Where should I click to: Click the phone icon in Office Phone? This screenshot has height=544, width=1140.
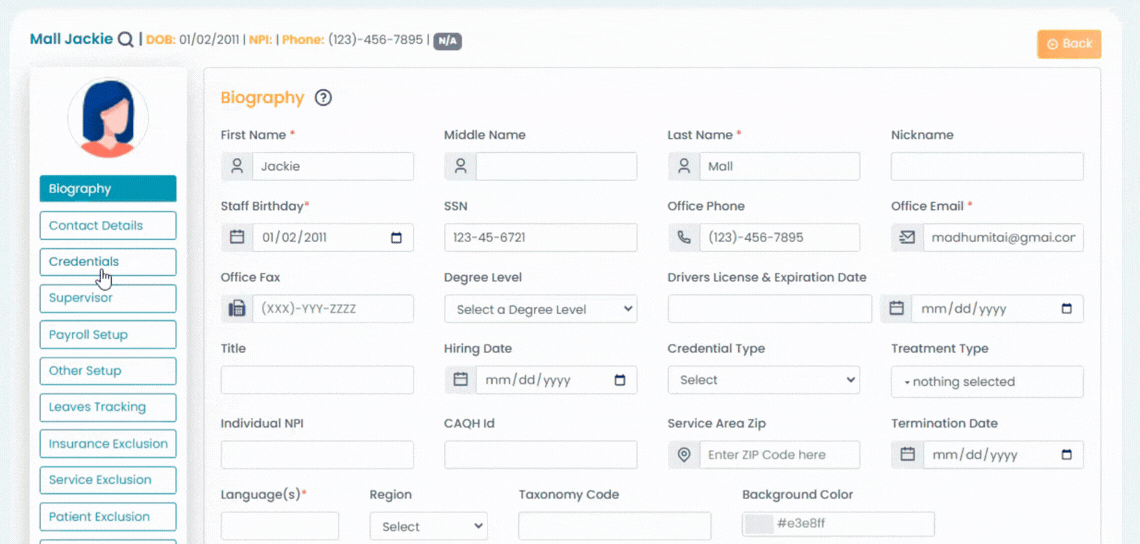click(x=684, y=238)
